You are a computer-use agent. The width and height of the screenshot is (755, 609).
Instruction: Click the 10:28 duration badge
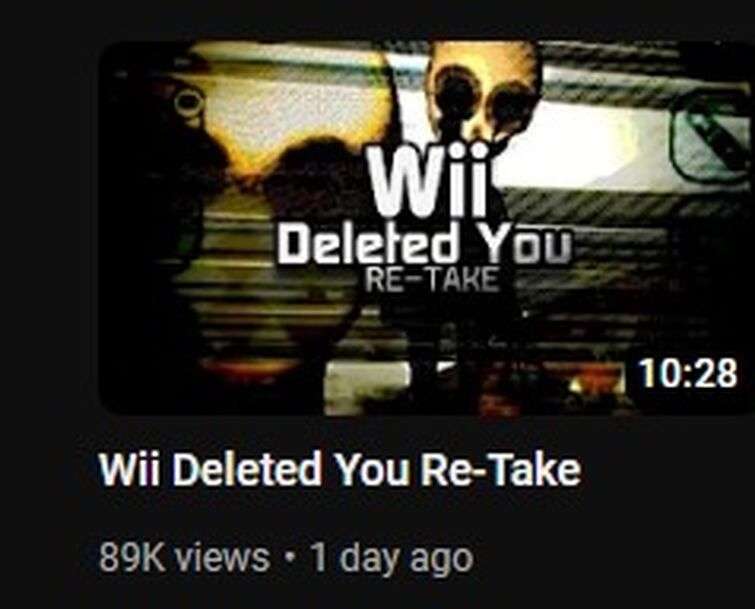688,373
